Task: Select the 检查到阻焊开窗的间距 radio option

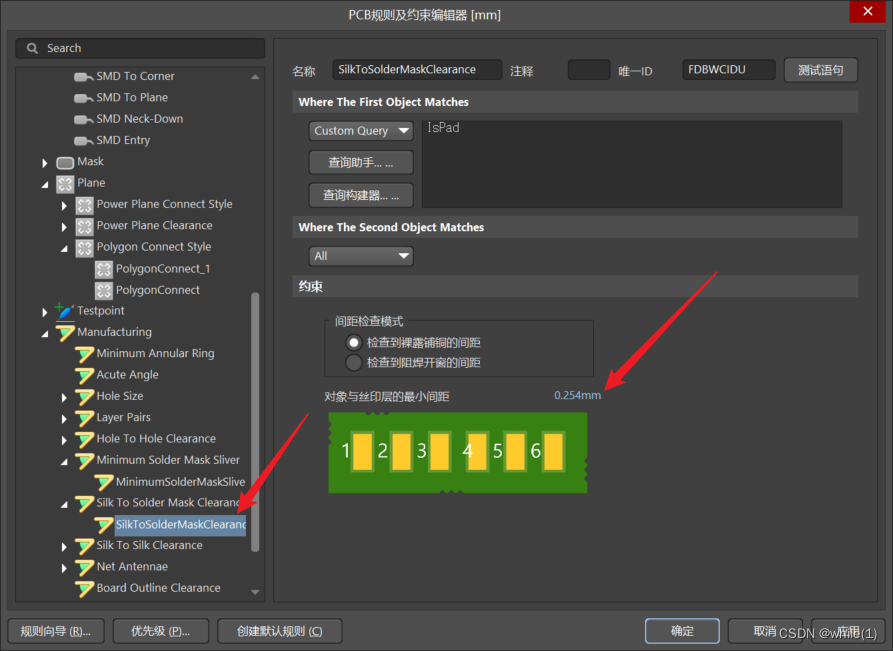Action: point(353,362)
